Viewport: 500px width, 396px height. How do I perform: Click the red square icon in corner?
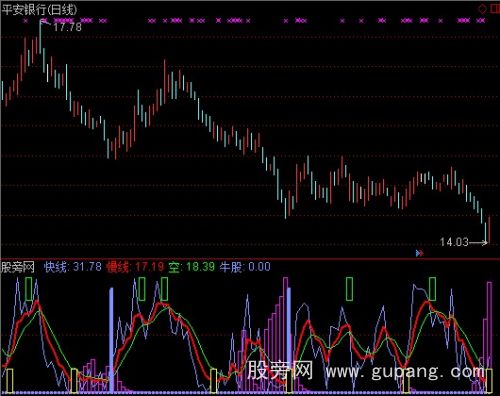point(495,9)
